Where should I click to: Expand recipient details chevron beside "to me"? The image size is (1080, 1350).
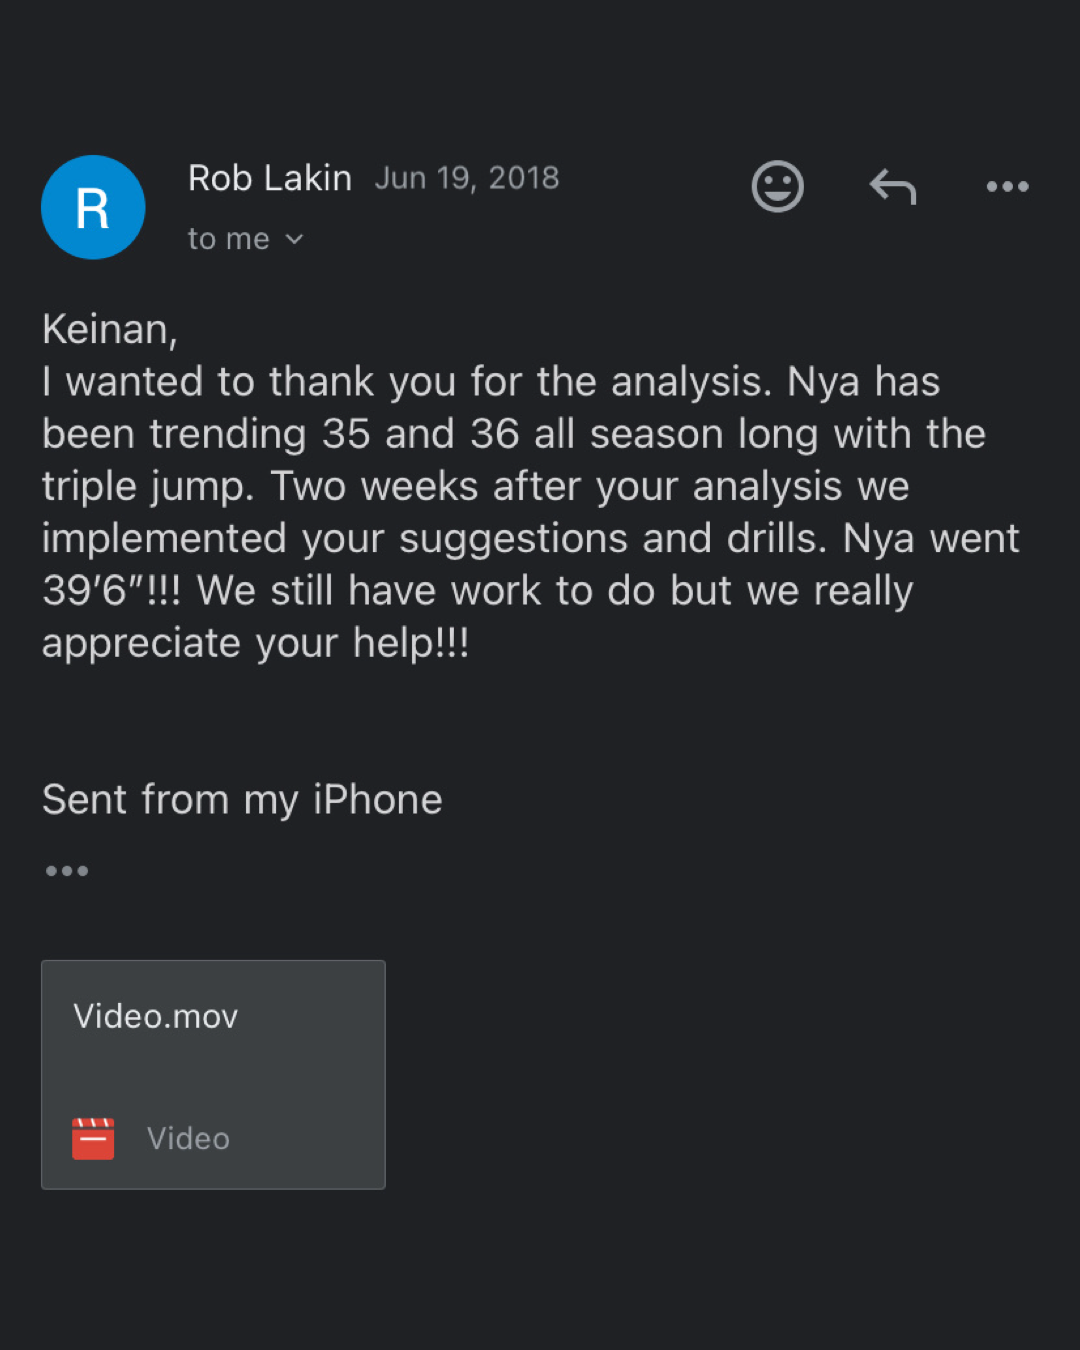tap(294, 239)
